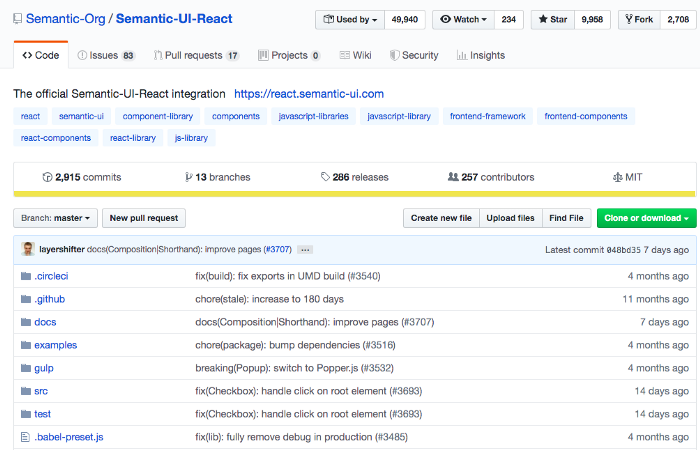View the 2,708 forks count
700x450 pixels.
pos(678,20)
